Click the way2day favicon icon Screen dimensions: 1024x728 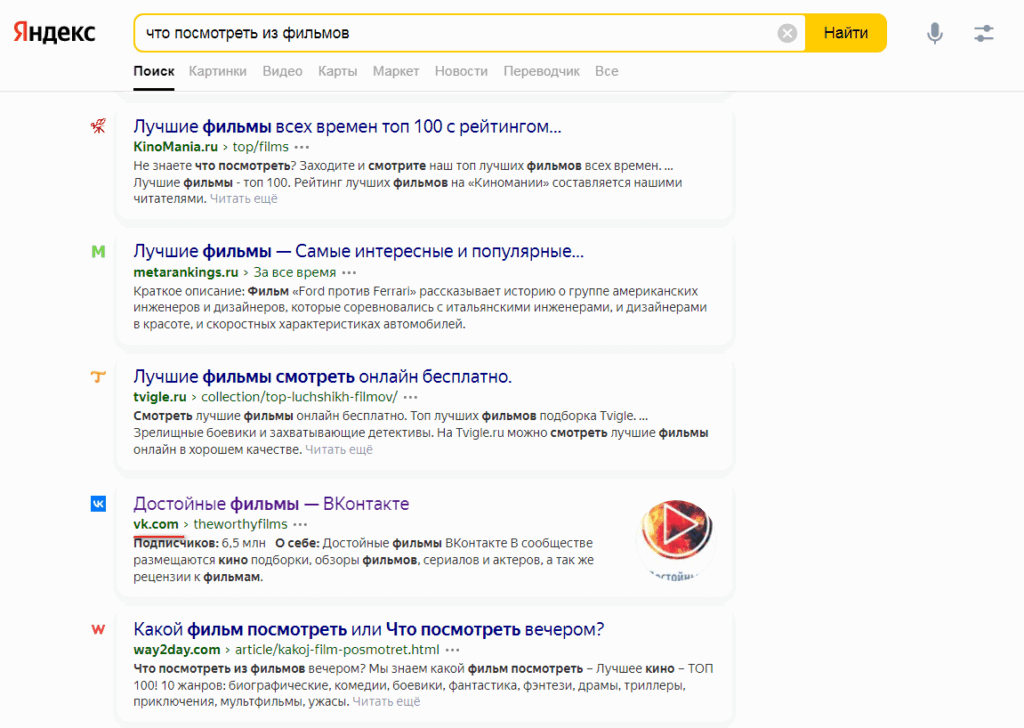[98, 630]
